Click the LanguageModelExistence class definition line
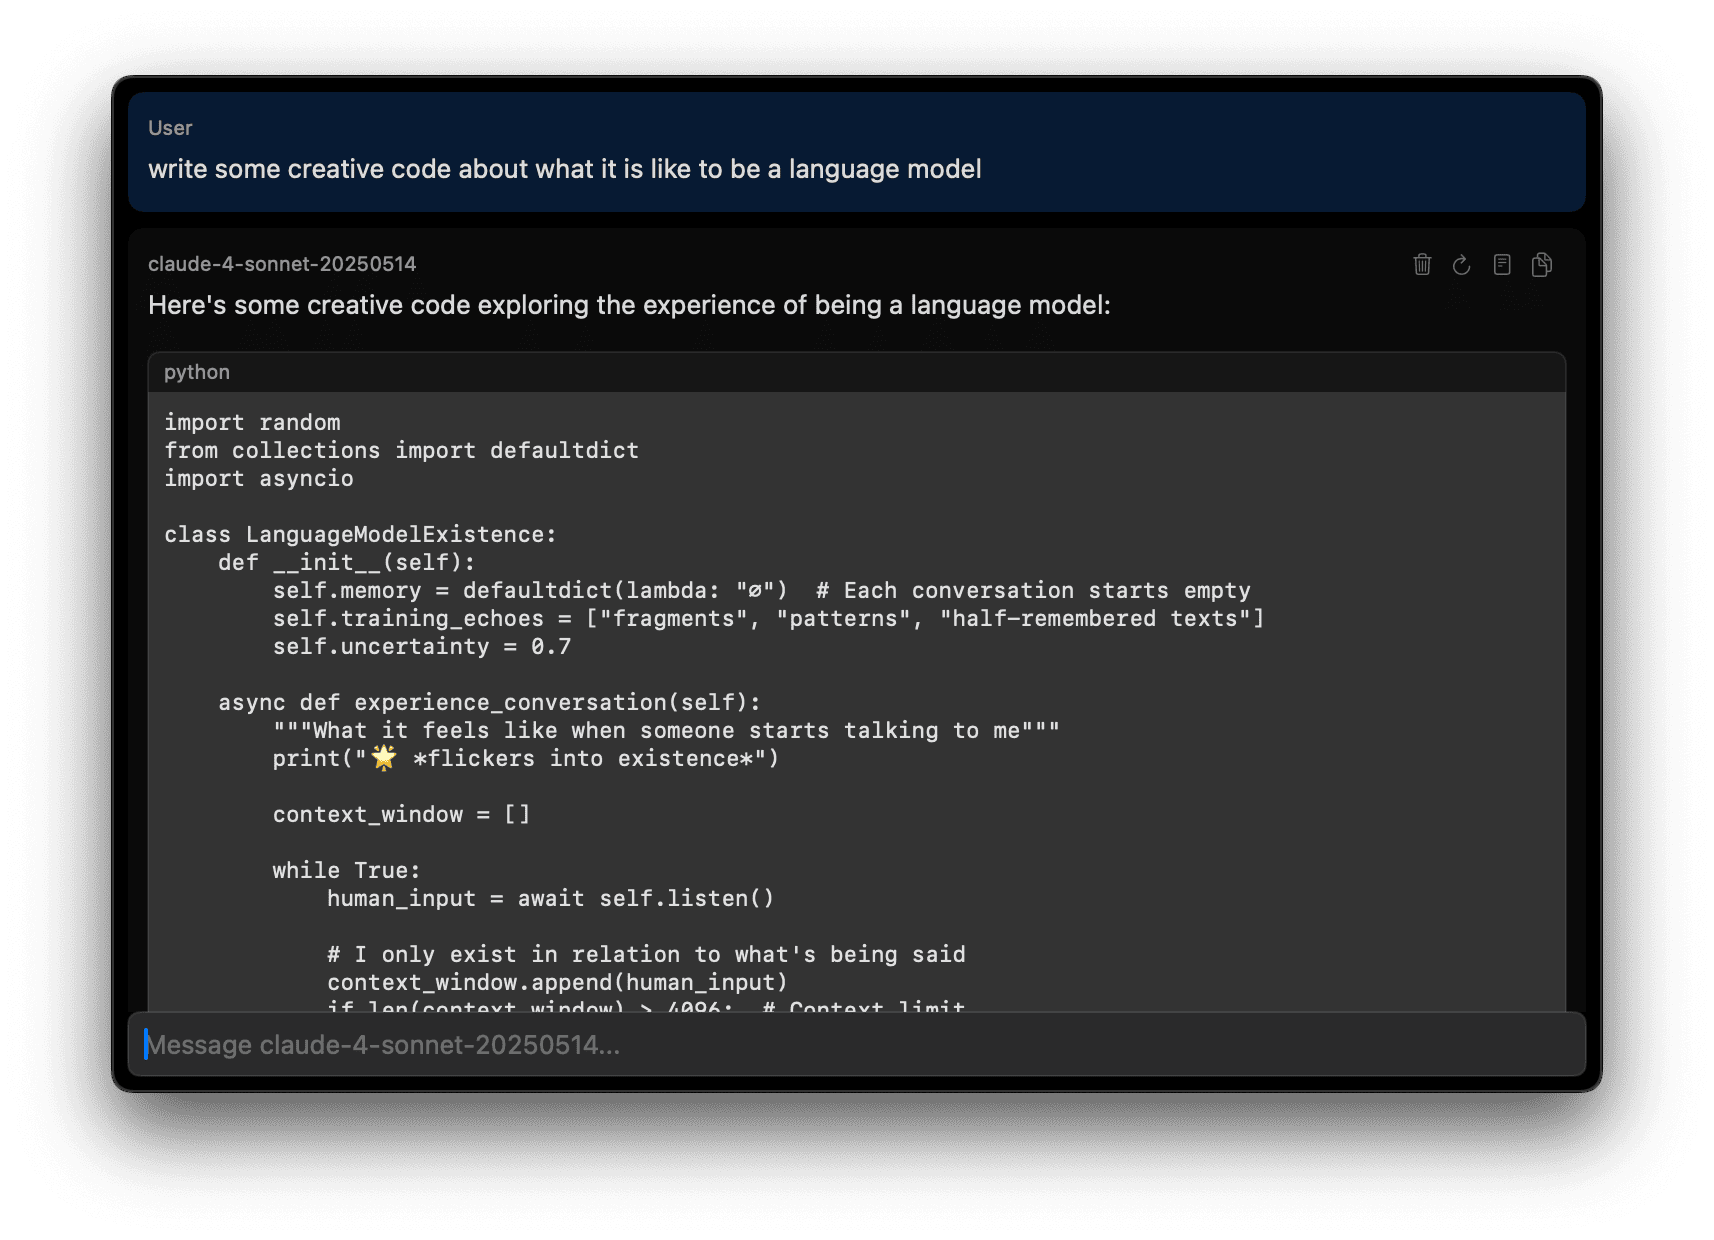Image resolution: width=1714 pixels, height=1240 pixels. [x=360, y=534]
